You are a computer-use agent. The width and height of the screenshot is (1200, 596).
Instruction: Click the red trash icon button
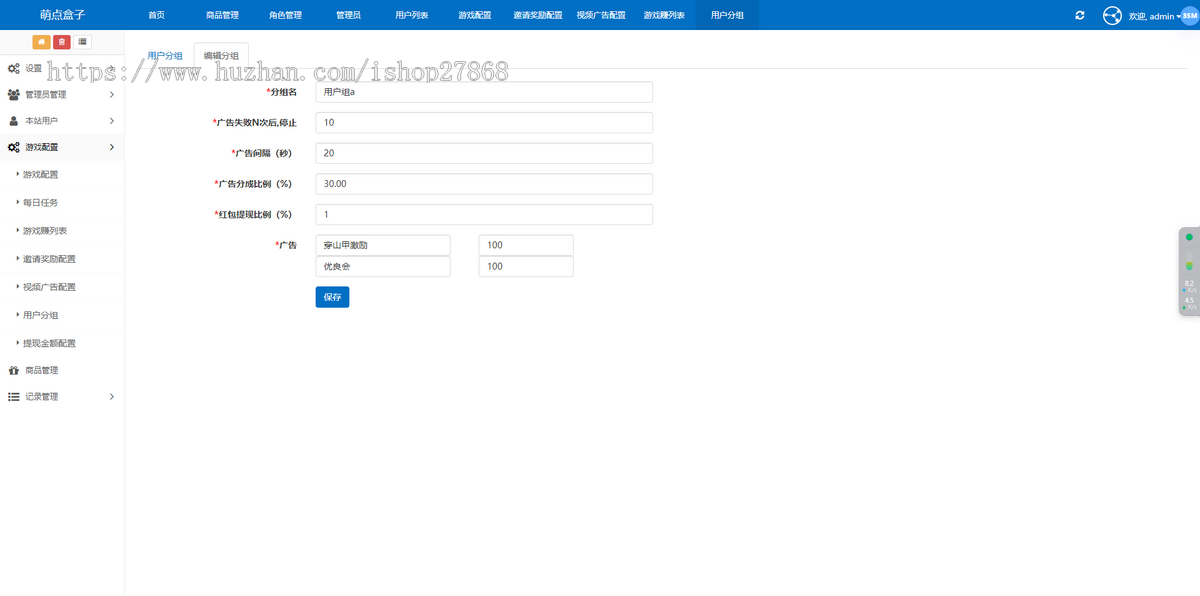coord(62,42)
